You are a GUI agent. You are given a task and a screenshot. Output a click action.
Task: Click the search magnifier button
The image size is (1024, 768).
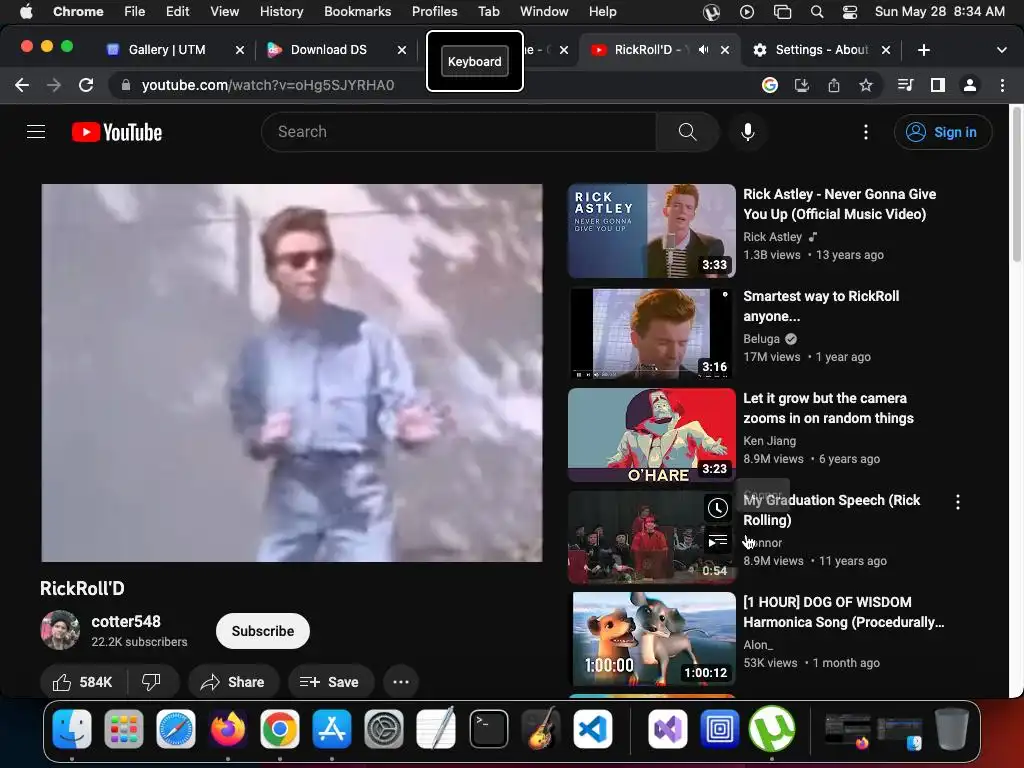click(687, 132)
